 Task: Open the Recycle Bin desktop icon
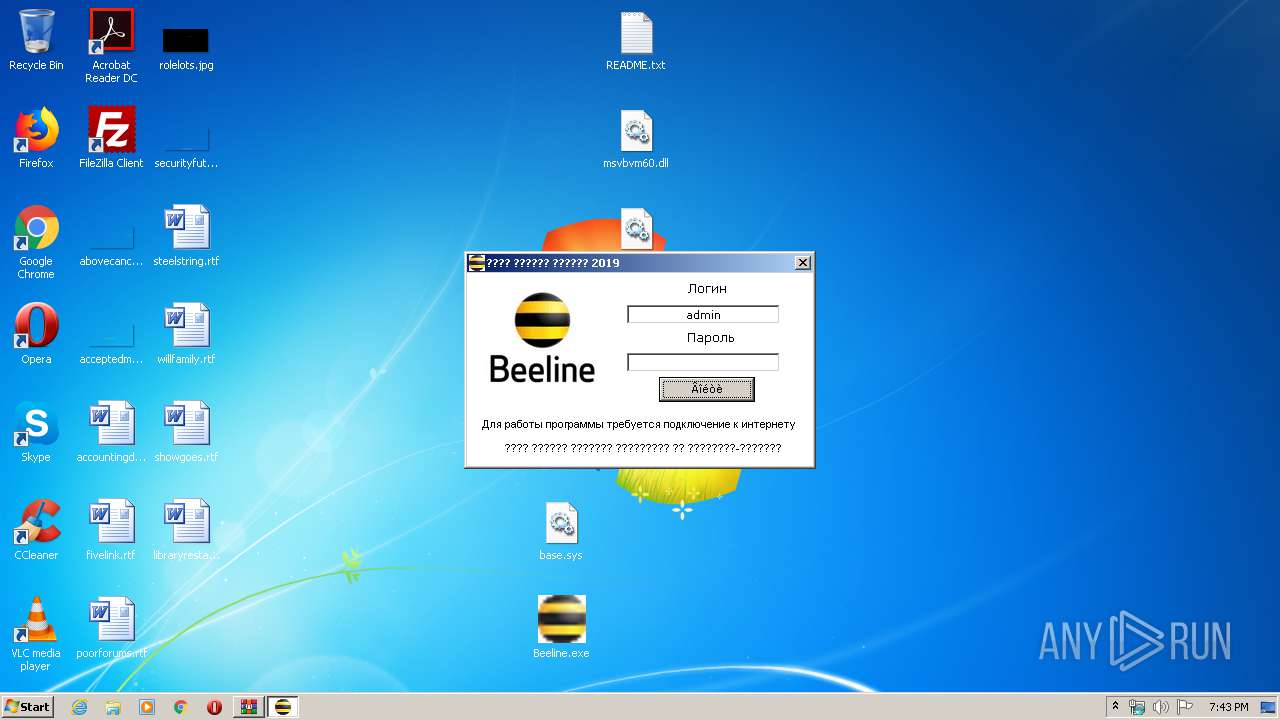tap(36, 40)
